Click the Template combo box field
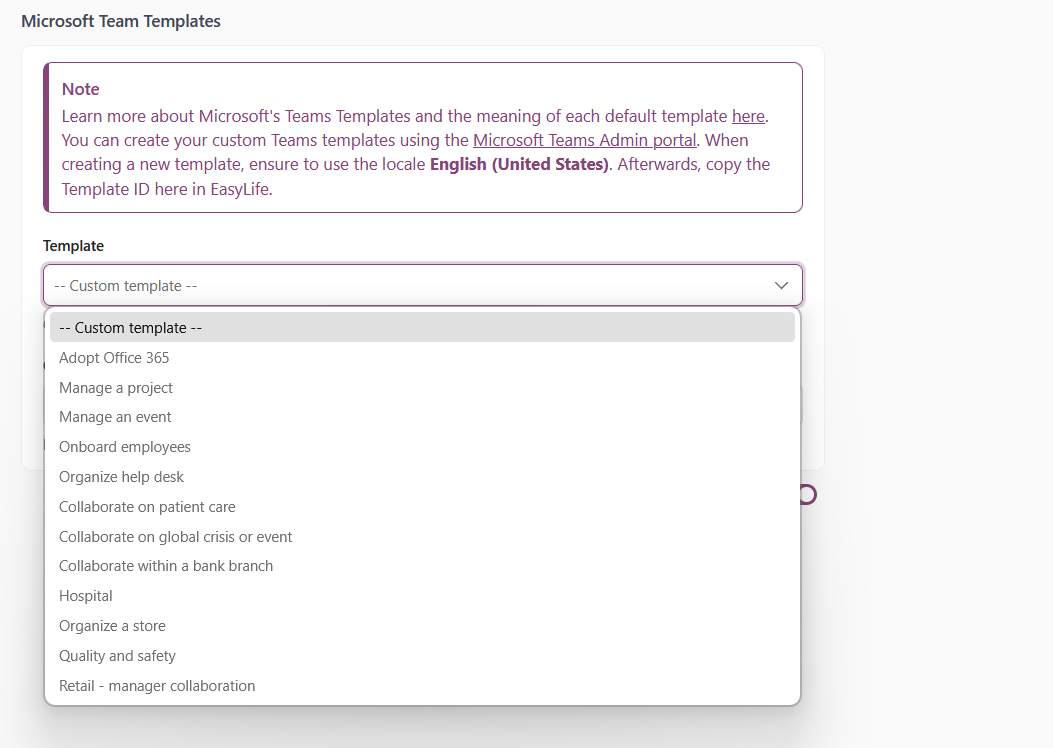1053x748 pixels. [x=400, y=285]
